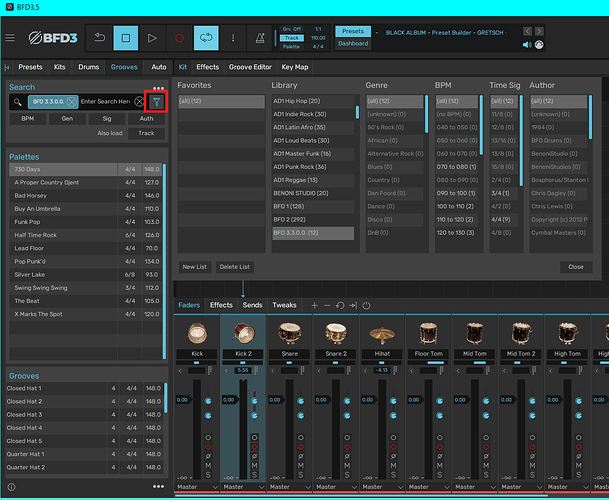Switch to the Kits browser tab

point(59,67)
